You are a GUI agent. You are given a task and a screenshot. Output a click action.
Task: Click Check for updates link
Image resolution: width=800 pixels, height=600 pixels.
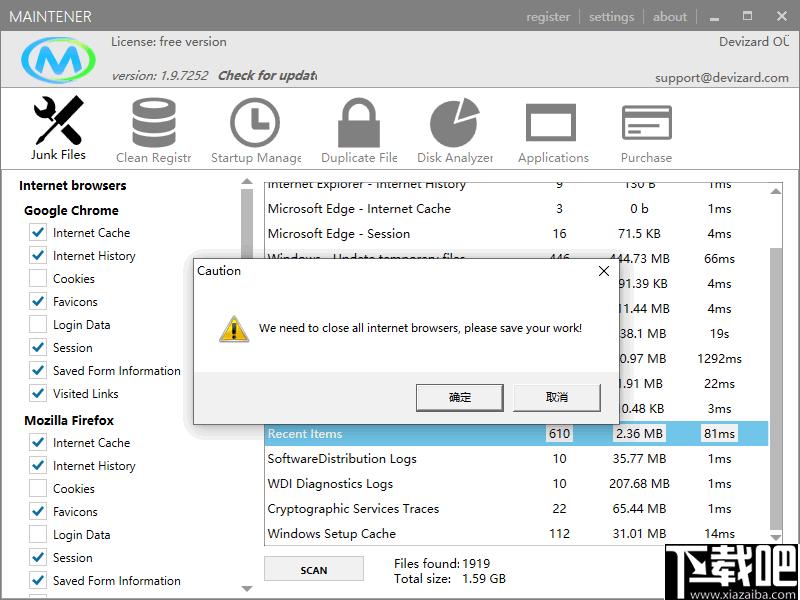[x=267, y=76]
